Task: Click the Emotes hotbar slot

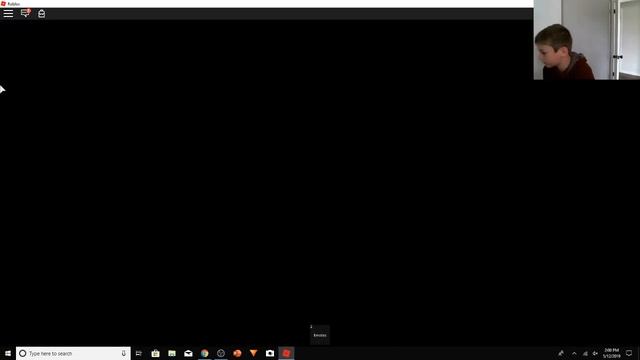Action: [x=320, y=335]
